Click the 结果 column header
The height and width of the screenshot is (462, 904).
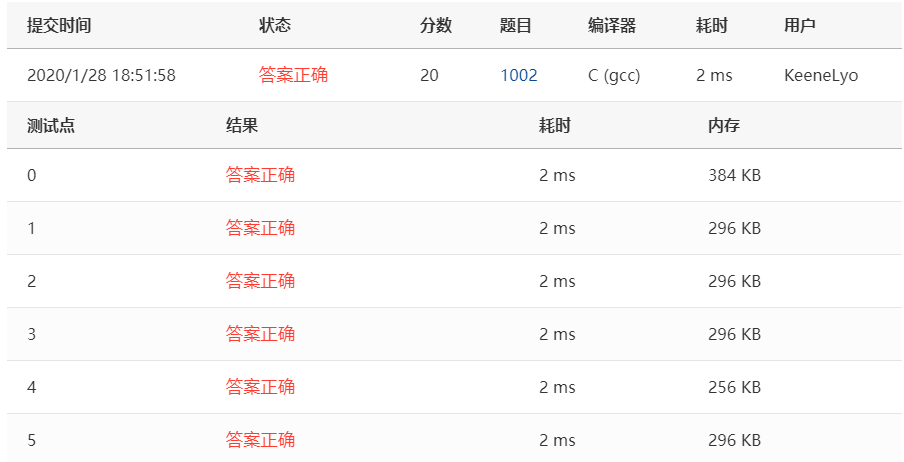click(x=242, y=126)
